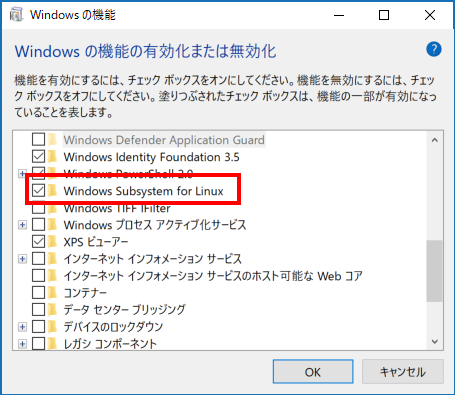Check レガシ コンポーネント checkbox
The height and width of the screenshot is (395, 455).
[38, 343]
